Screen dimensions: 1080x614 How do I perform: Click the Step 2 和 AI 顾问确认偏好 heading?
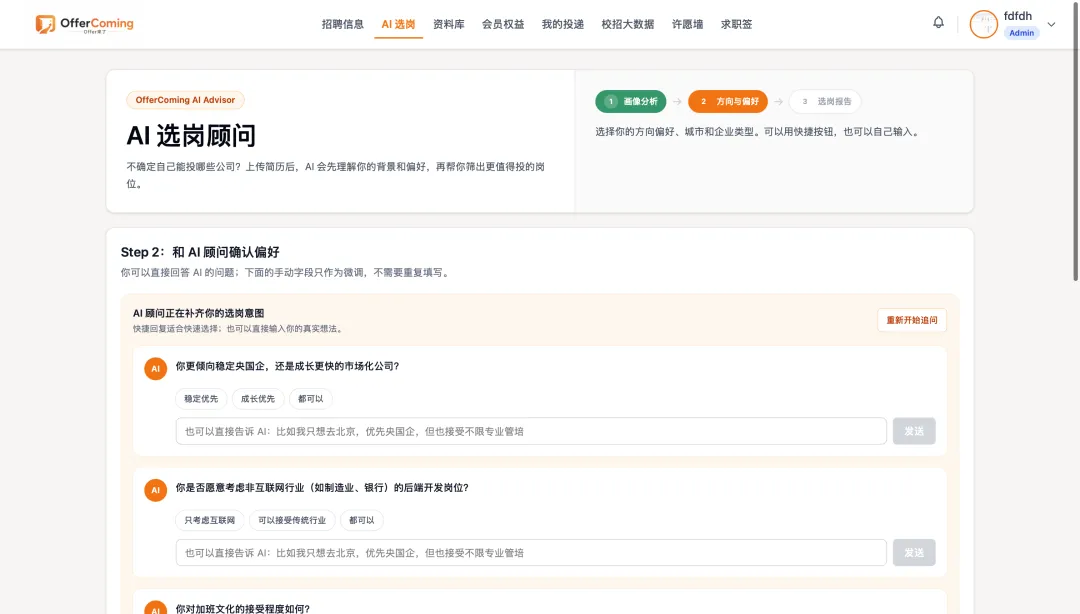click(x=200, y=252)
